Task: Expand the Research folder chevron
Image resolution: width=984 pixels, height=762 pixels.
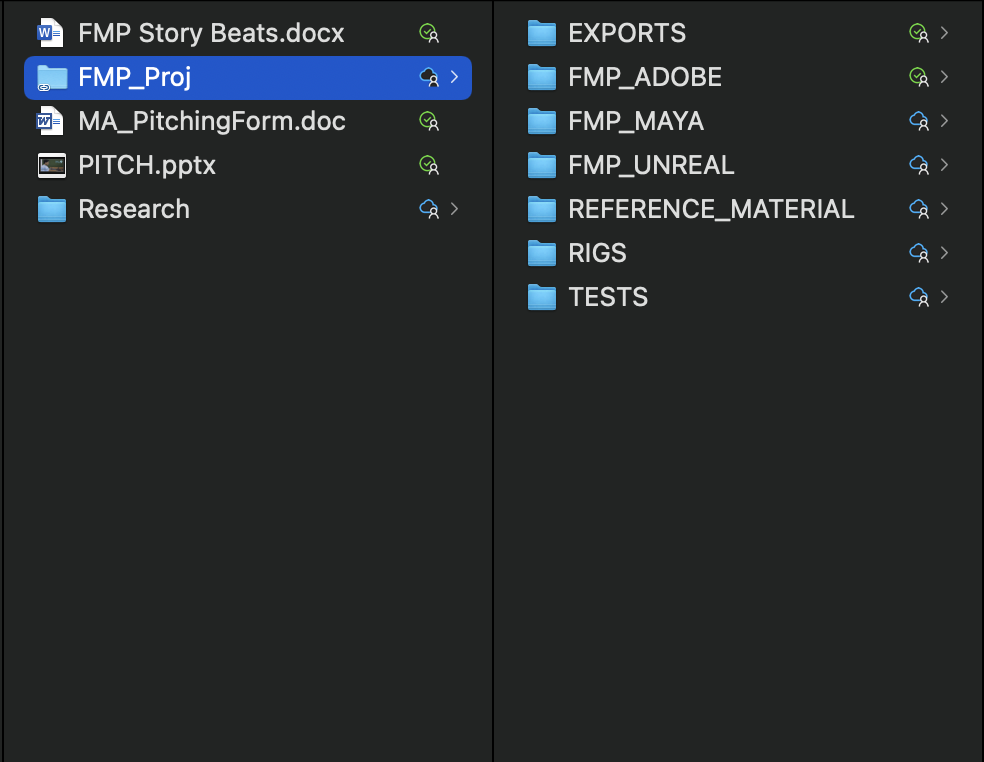Action: pyautogui.click(x=454, y=209)
